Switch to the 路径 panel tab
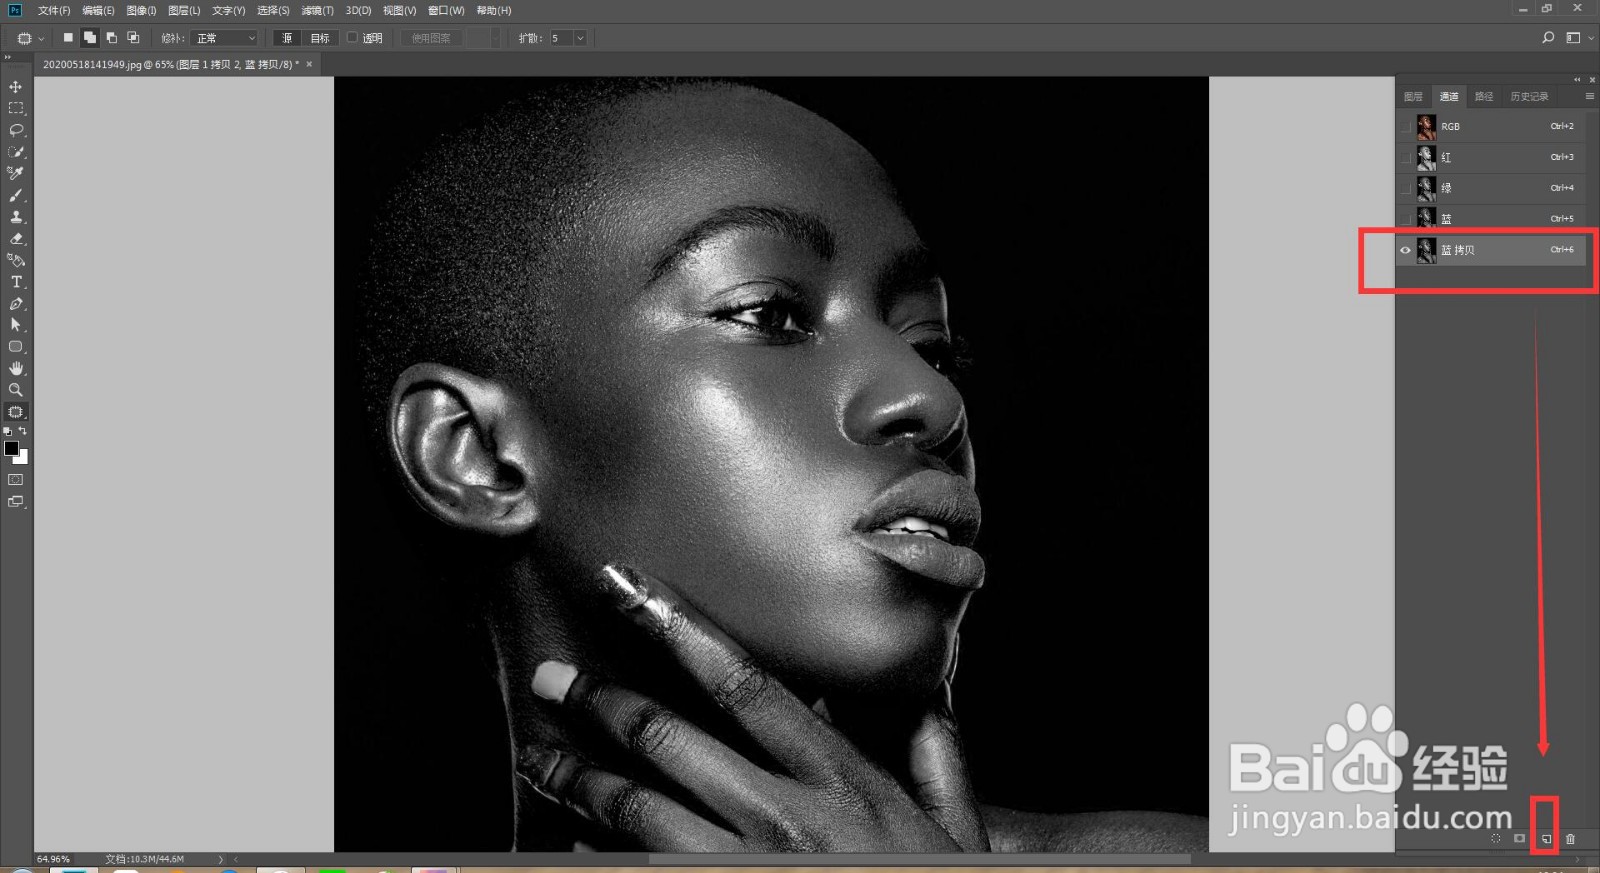The image size is (1600, 873). pyautogui.click(x=1484, y=96)
